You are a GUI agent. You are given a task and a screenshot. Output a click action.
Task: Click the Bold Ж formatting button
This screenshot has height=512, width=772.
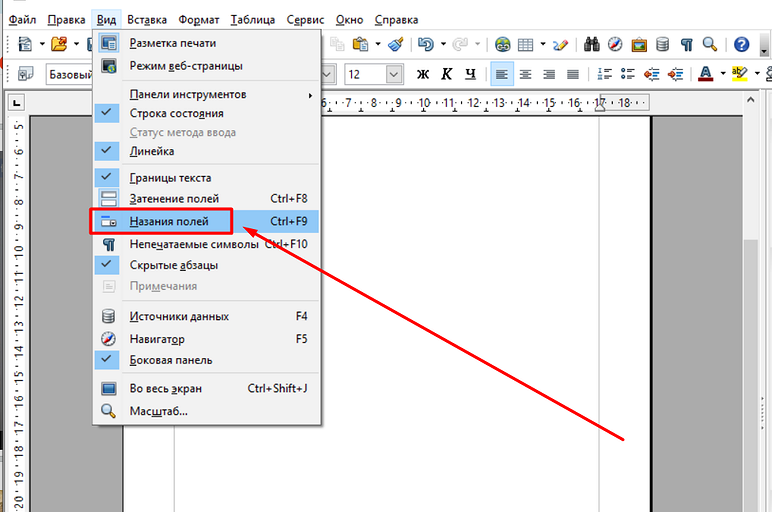pos(422,74)
